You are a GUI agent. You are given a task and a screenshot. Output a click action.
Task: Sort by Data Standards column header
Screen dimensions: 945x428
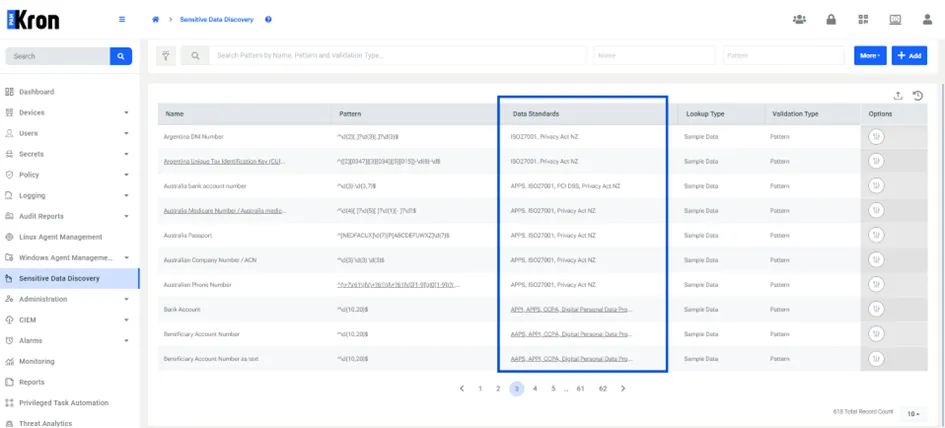click(x=536, y=114)
